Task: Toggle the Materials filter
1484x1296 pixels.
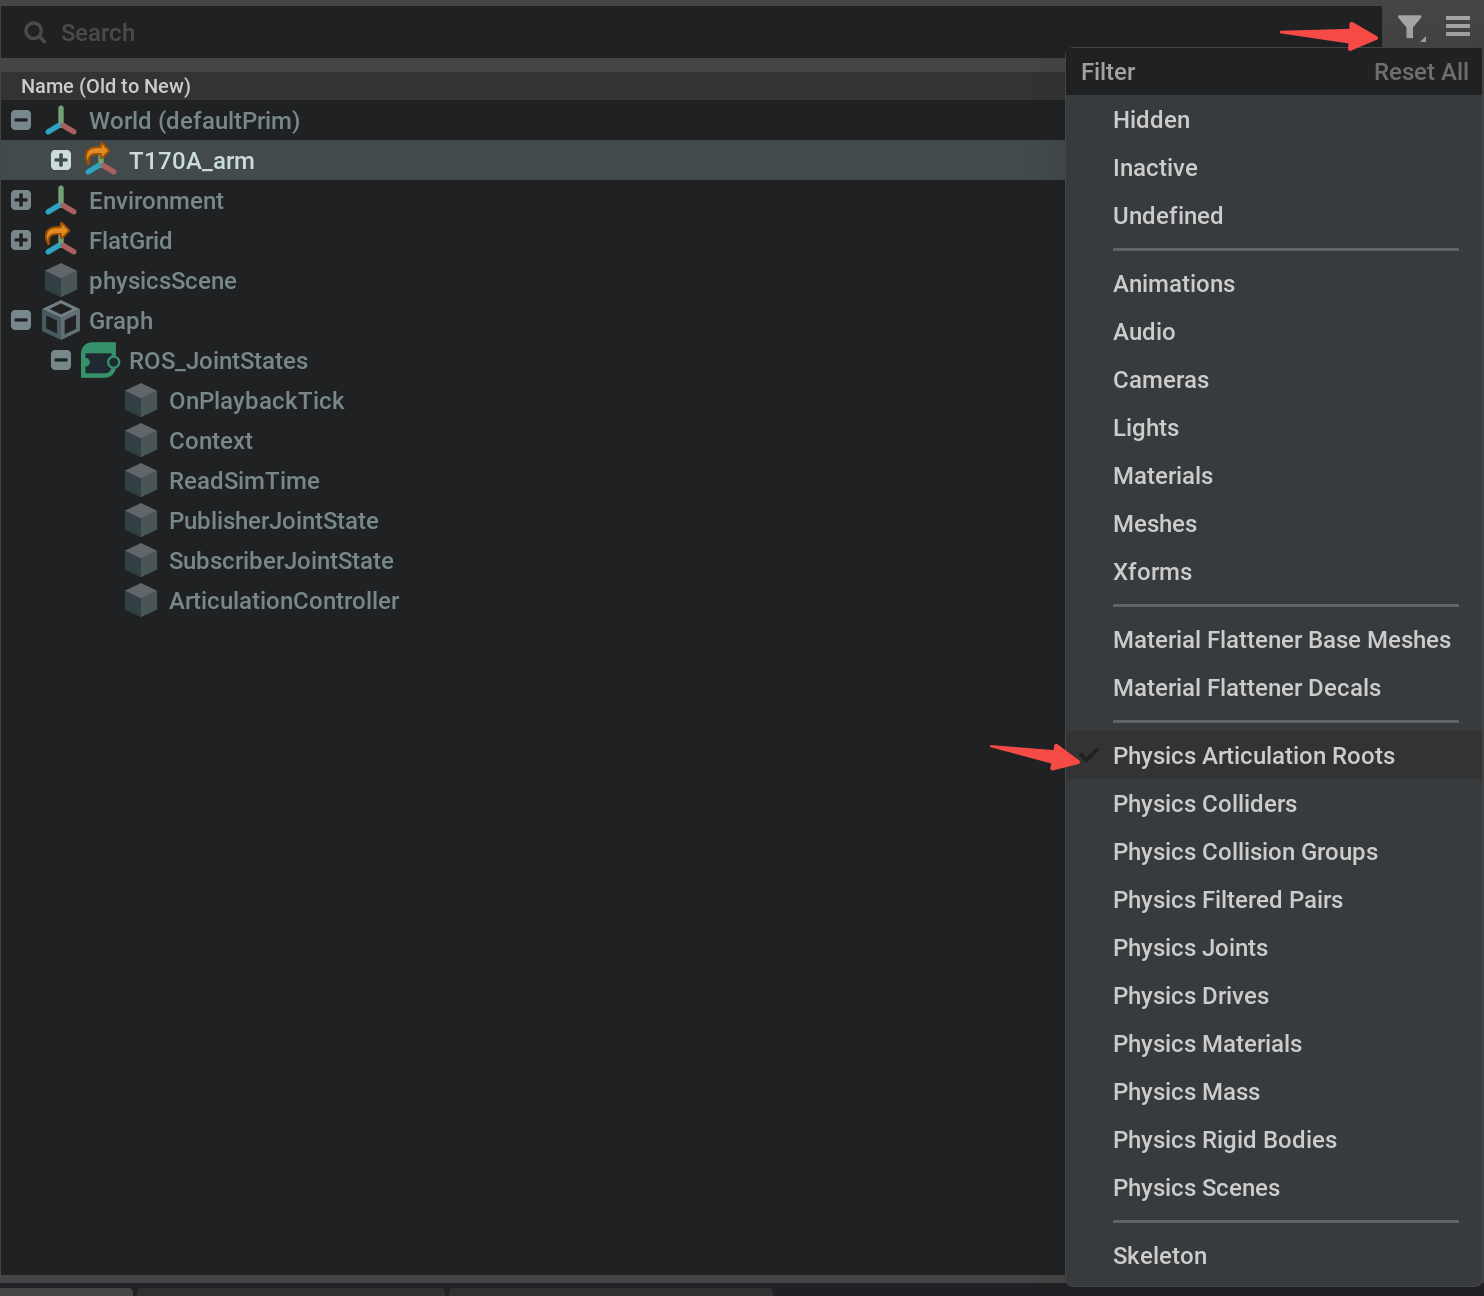Action: [1273, 476]
